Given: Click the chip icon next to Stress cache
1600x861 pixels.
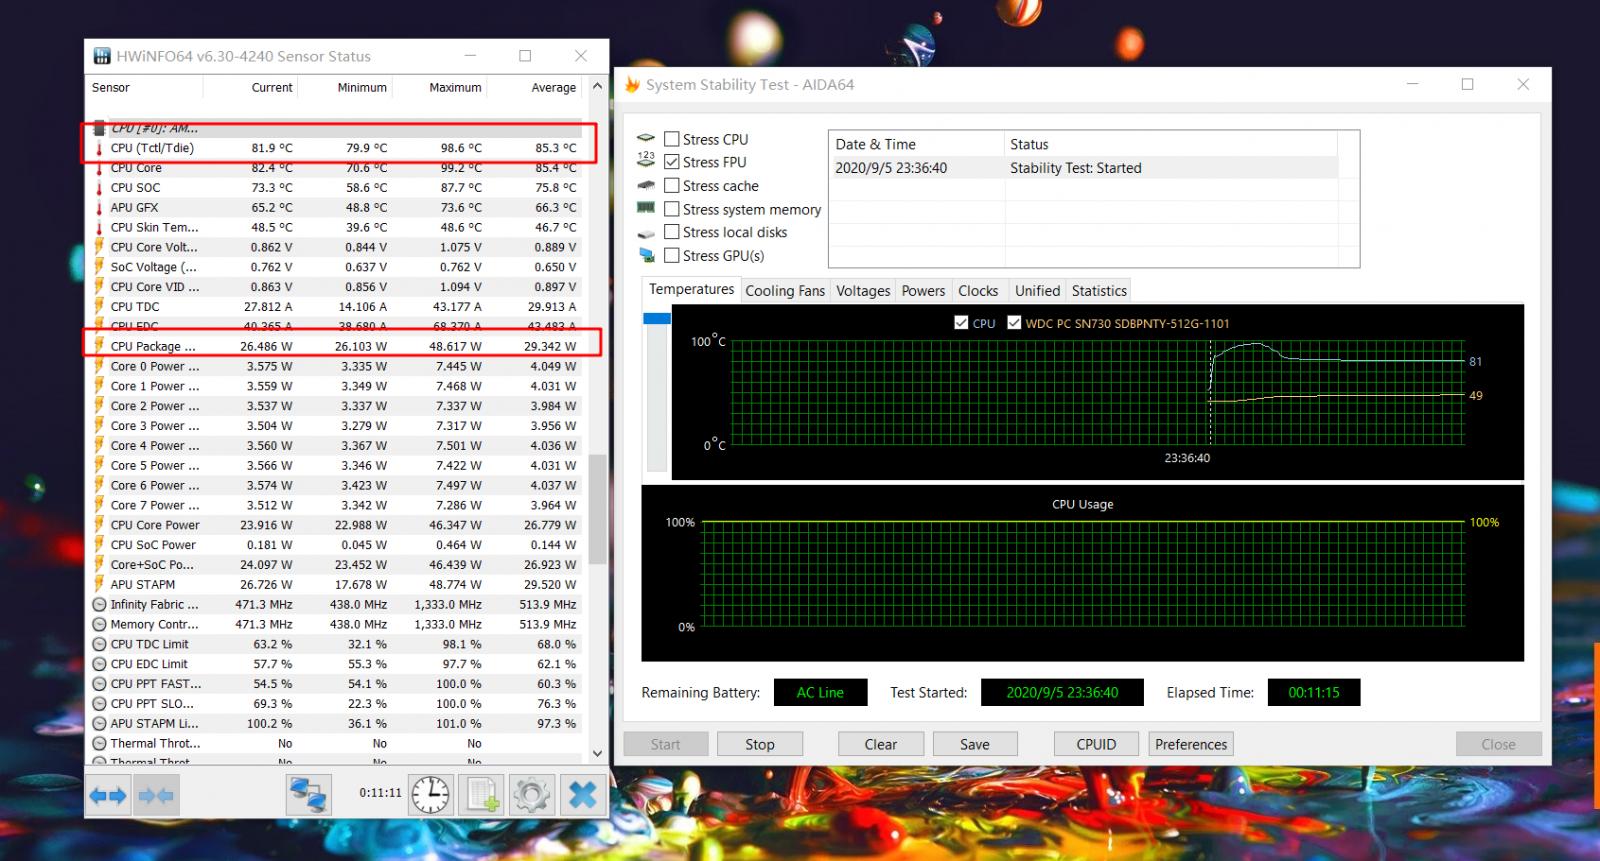Looking at the screenshot, I should coord(646,185).
